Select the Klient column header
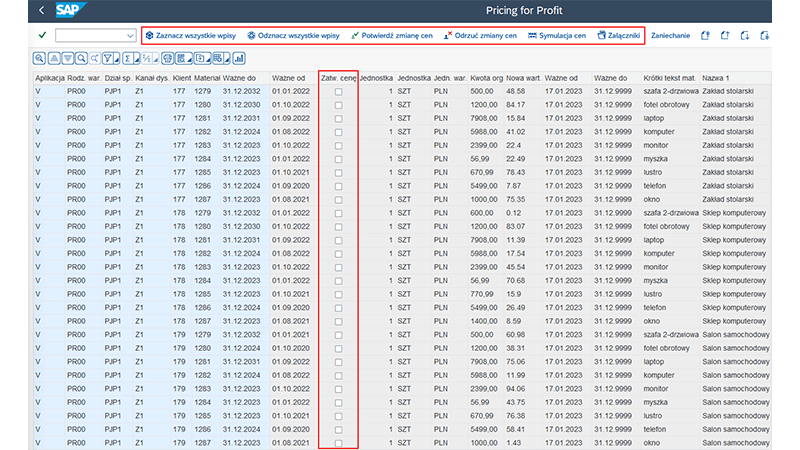This screenshot has height=450, width=800. pos(182,78)
